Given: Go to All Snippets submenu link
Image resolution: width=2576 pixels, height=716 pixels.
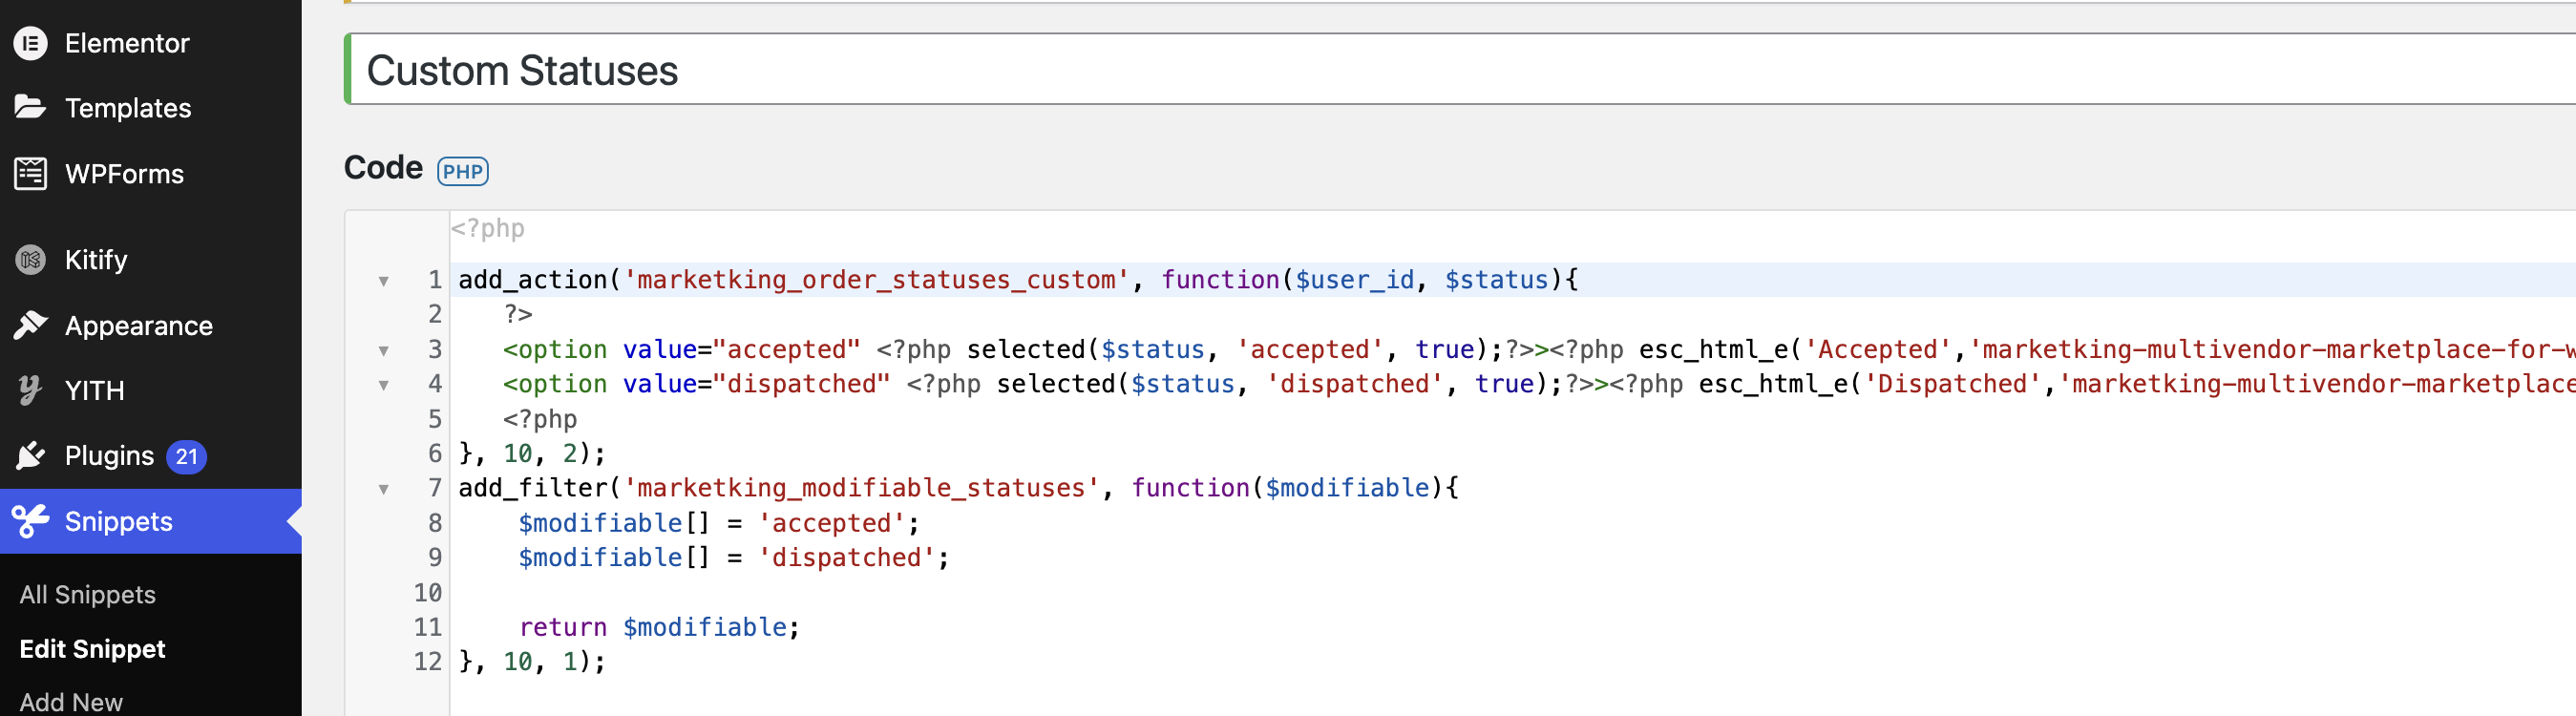Looking at the screenshot, I should (88, 595).
